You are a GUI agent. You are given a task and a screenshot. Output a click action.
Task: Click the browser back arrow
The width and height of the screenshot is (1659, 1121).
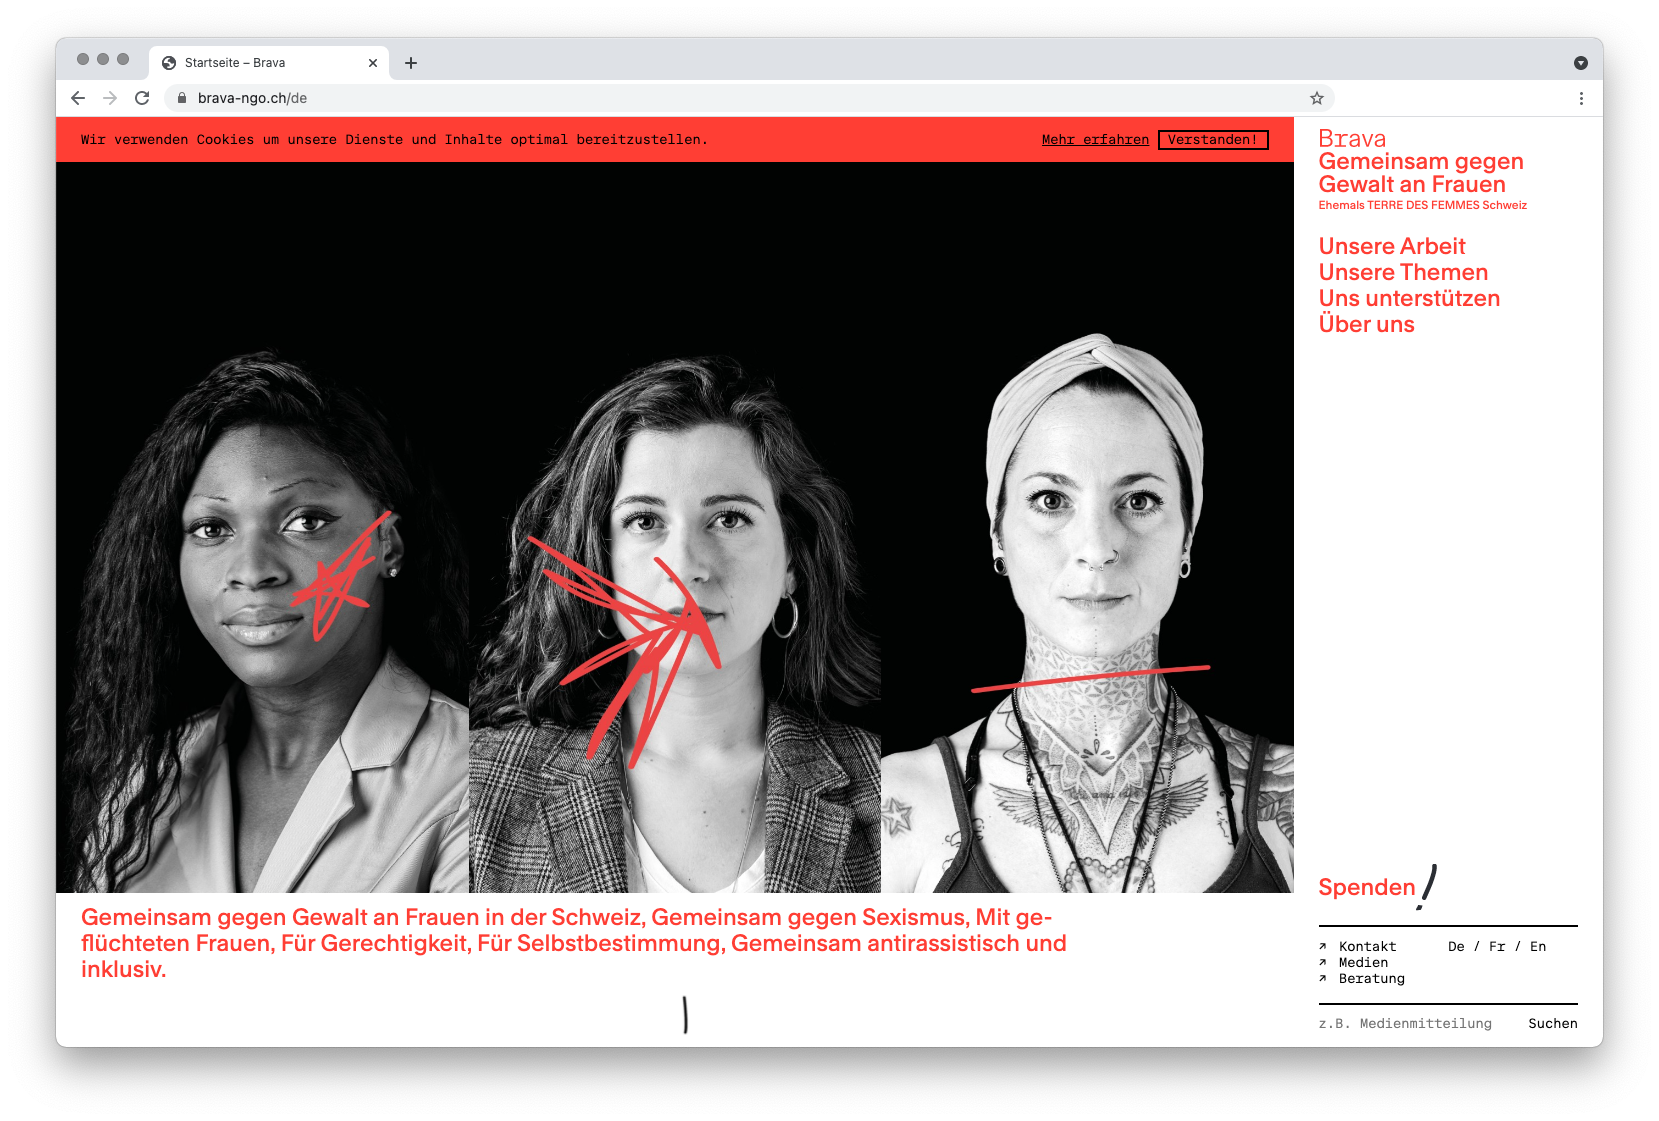pos(78,98)
